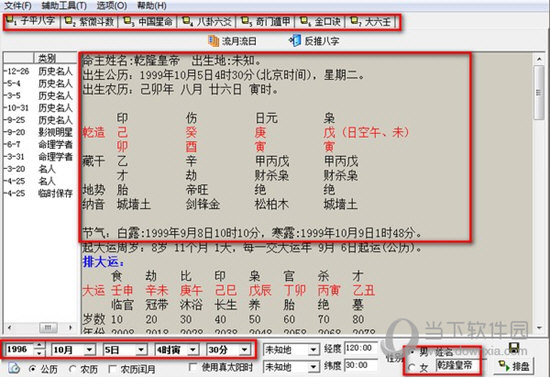Open the 流月流日 tool
Image resolution: width=550 pixels, height=378 pixels.
click(232, 41)
